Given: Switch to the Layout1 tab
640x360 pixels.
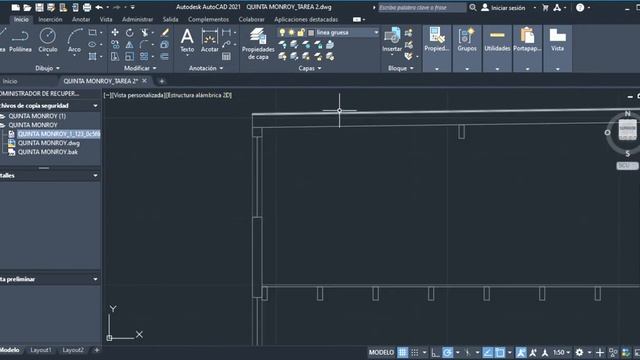Looking at the screenshot, I should (x=41, y=350).
